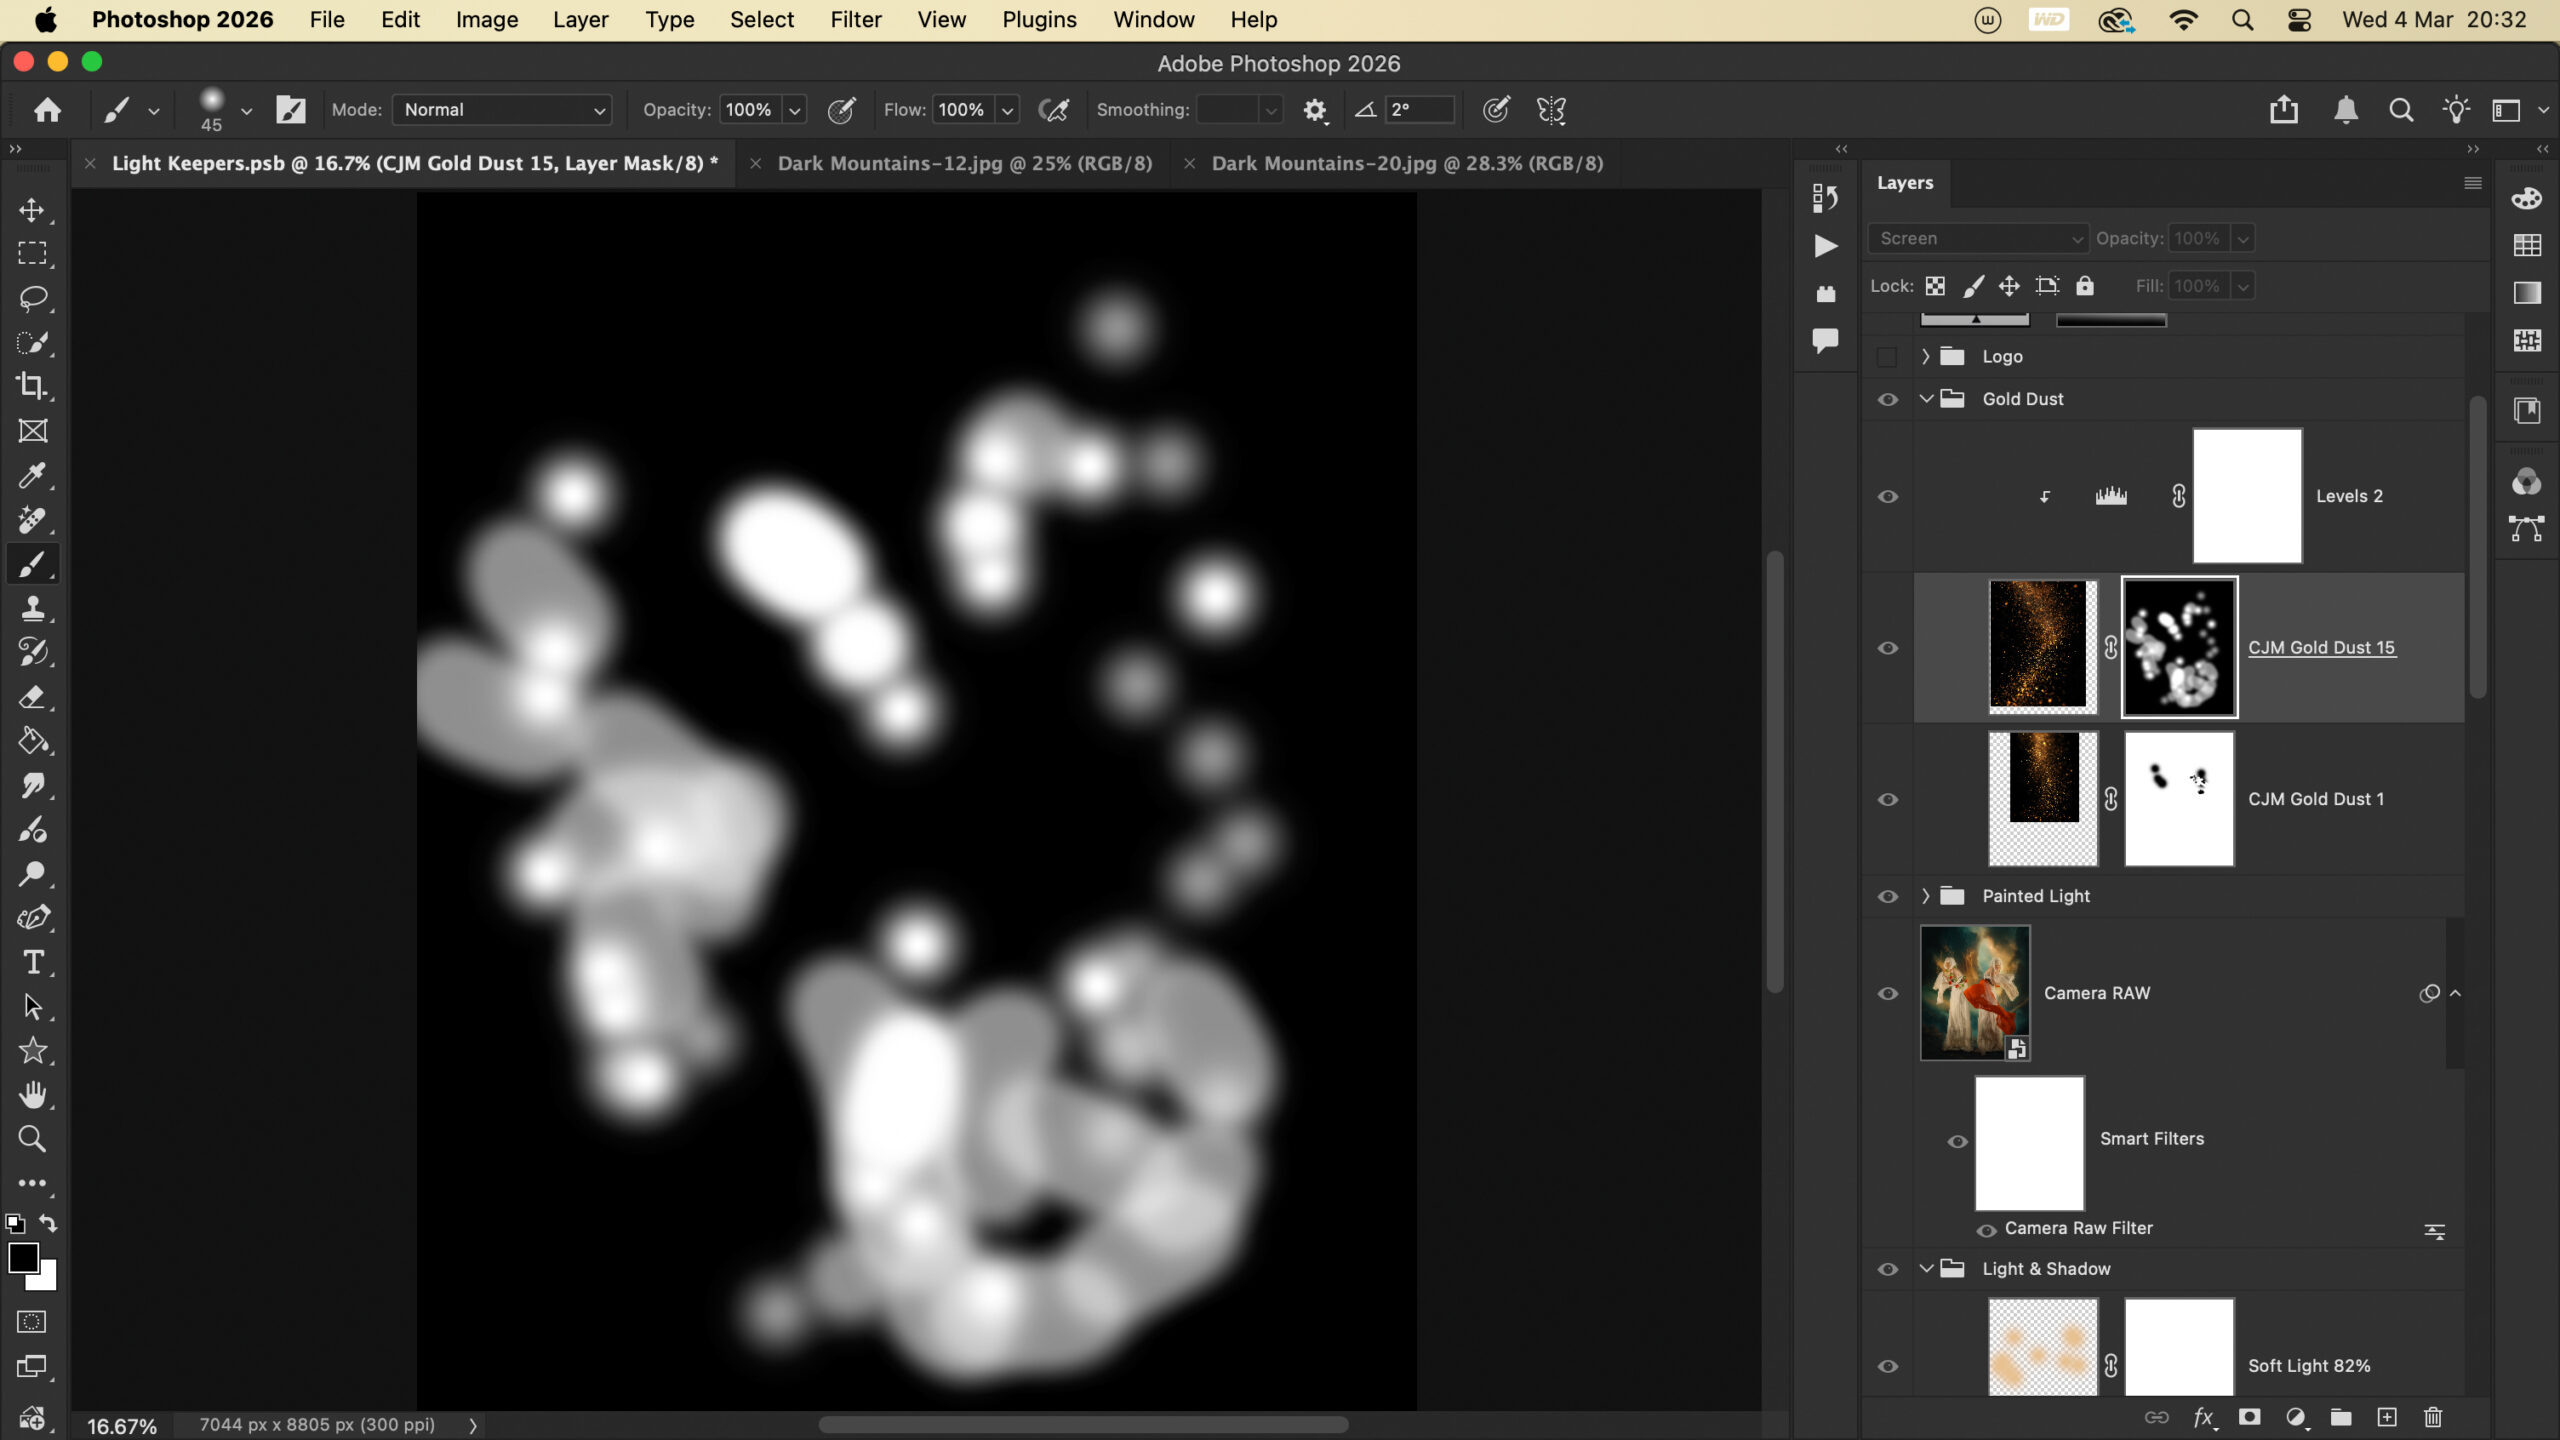Click the foreground color swatch
This screenshot has width=2560, height=1440.
(24, 1258)
